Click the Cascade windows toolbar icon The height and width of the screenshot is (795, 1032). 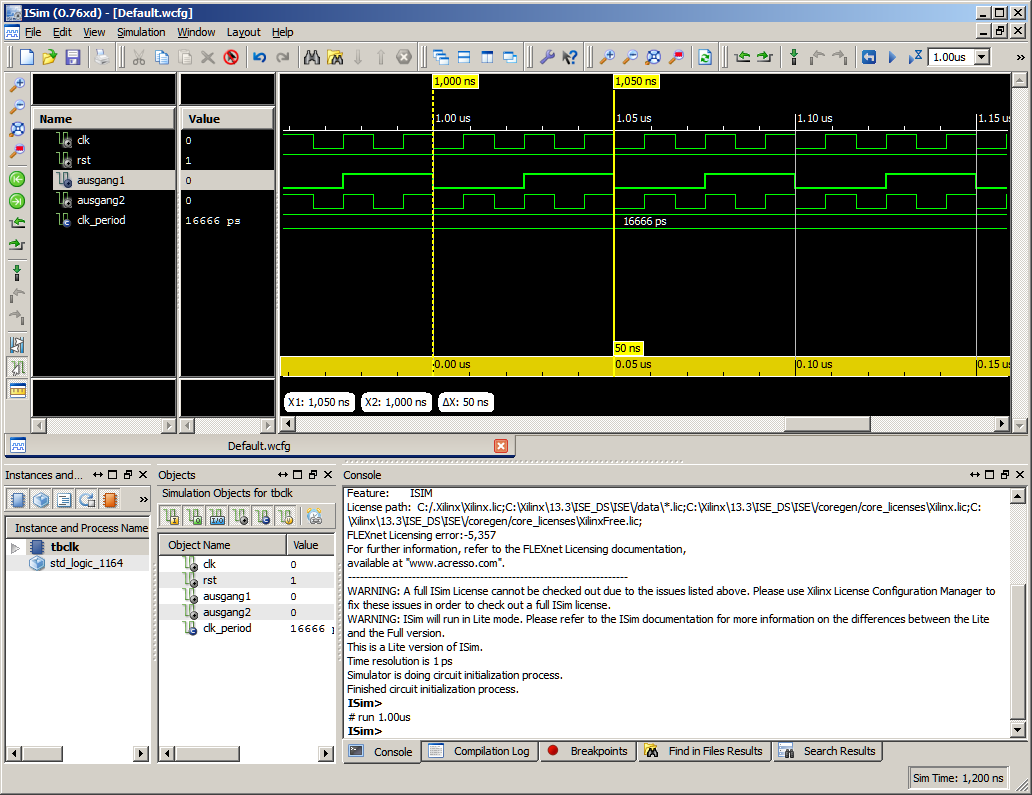tap(441, 57)
